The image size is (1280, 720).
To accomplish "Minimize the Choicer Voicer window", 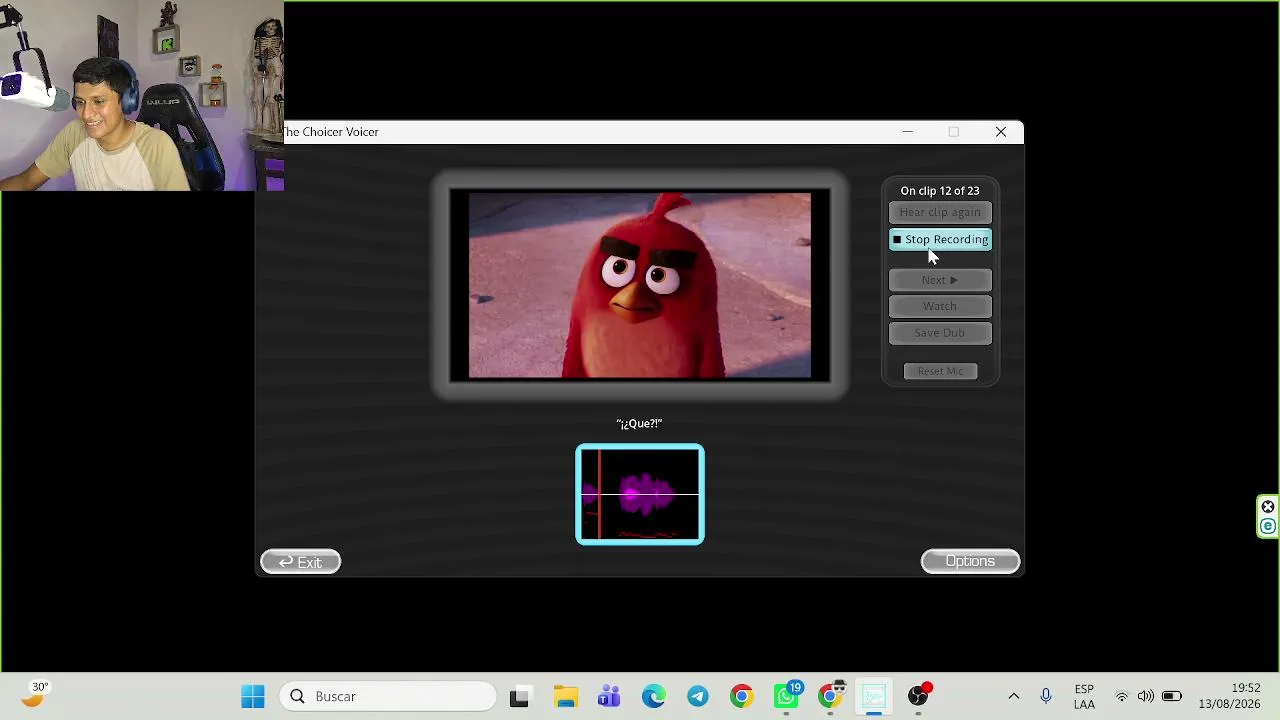I will [x=907, y=132].
